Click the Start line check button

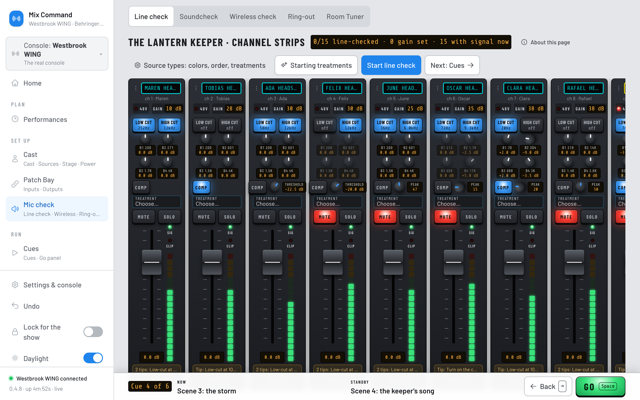tap(391, 65)
